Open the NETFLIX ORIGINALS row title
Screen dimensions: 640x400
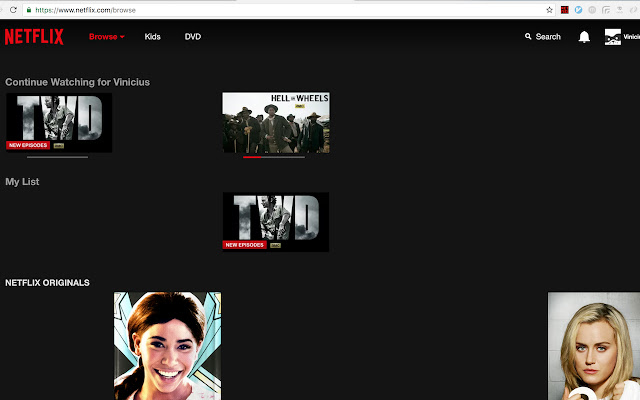(47, 282)
